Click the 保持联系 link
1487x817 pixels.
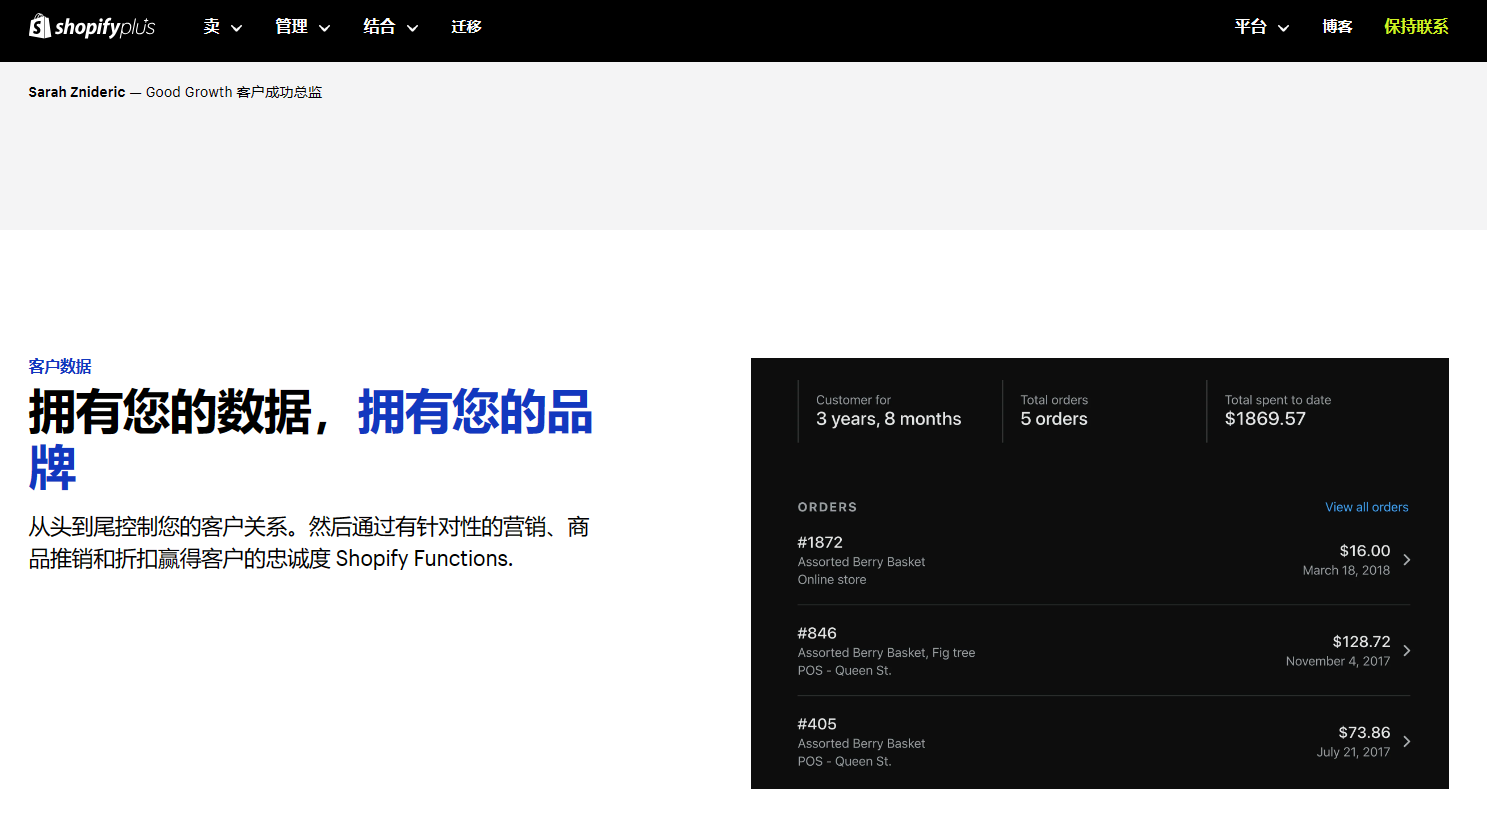coord(1416,27)
